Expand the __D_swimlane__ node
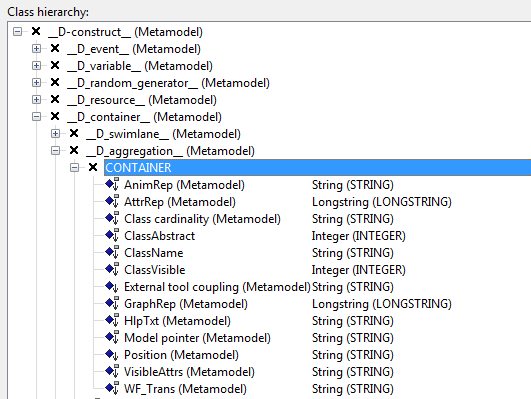The height and width of the screenshot is (399, 531). tap(56, 133)
